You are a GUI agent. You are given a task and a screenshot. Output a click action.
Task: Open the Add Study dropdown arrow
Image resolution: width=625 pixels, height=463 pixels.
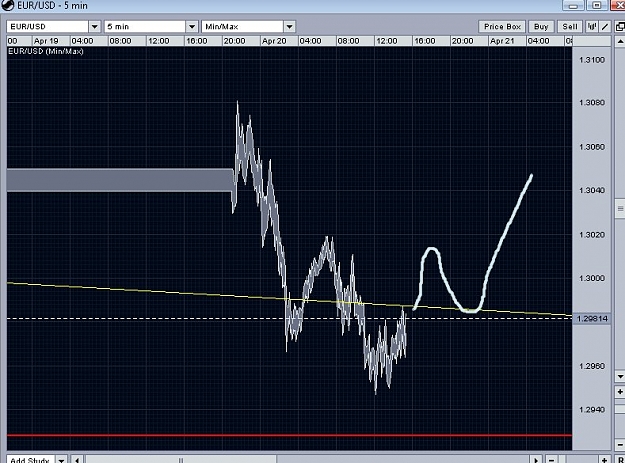(61, 460)
